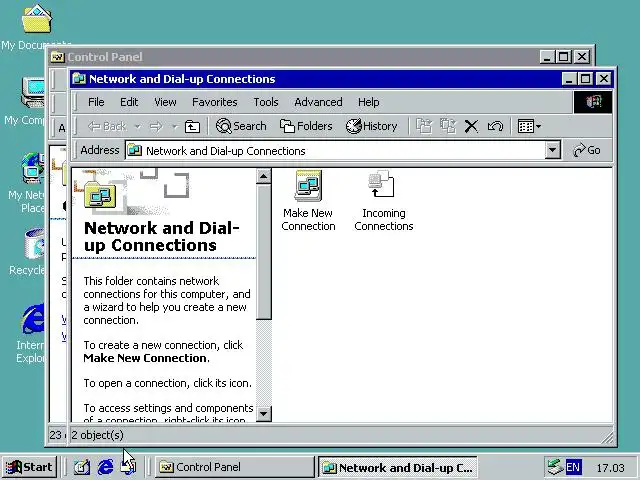The image size is (640, 480).
Task: Click the Undo toolbar icon
Action: (495, 127)
